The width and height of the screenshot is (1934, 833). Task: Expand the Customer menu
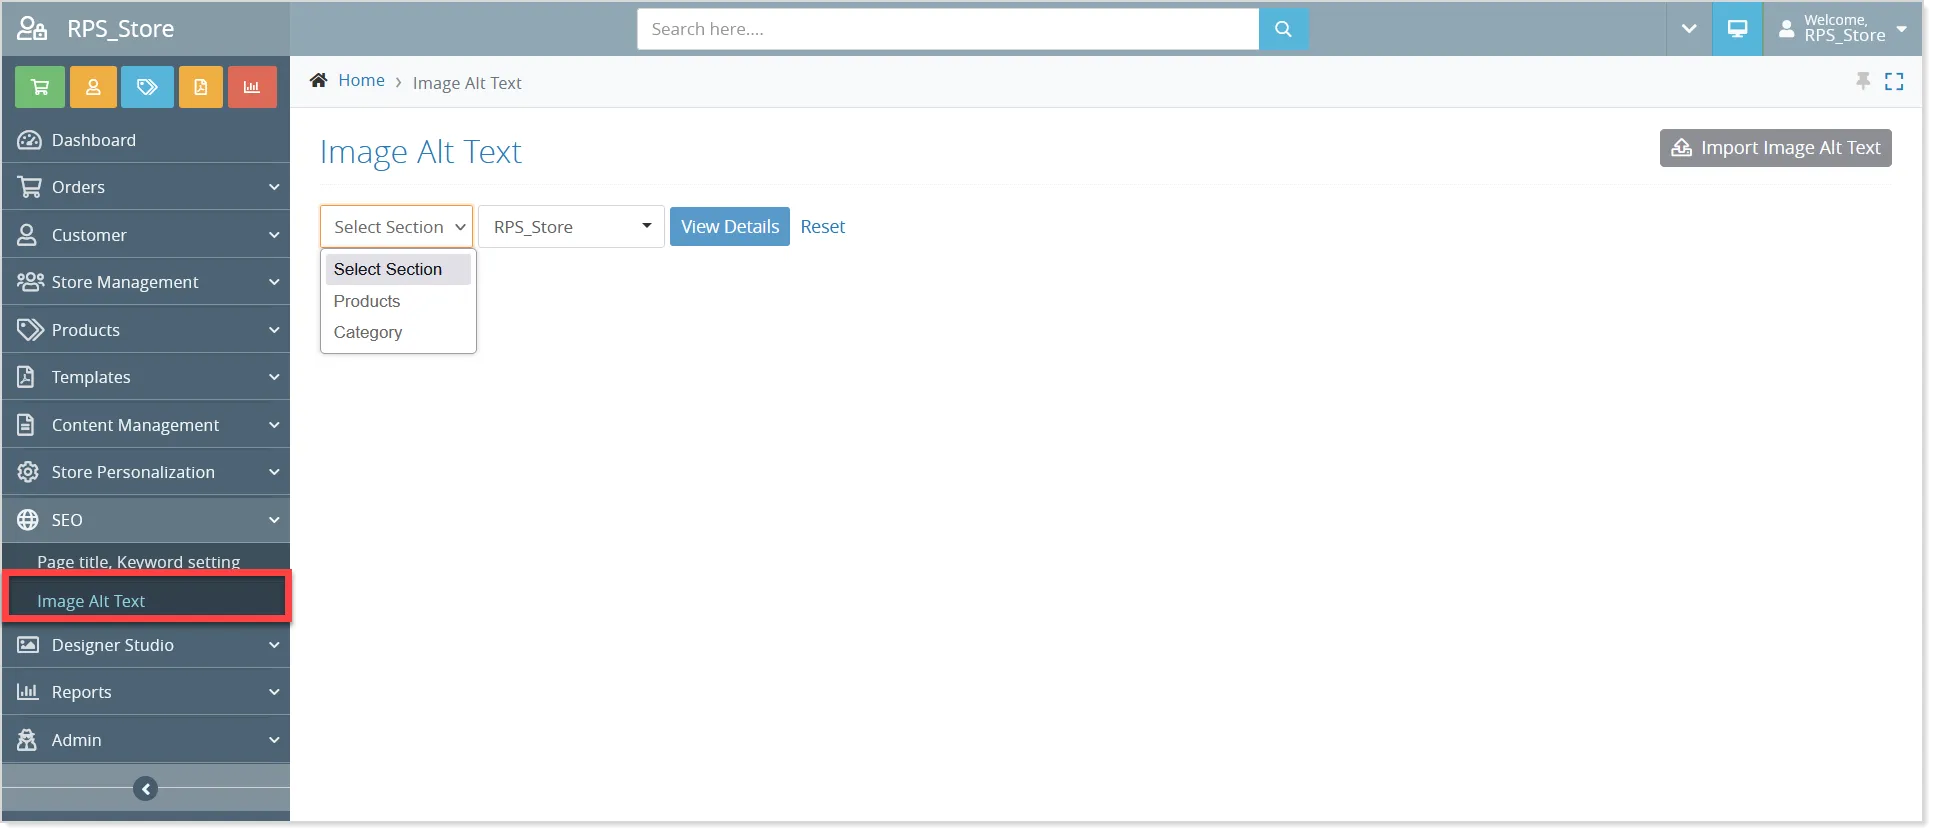(x=146, y=235)
